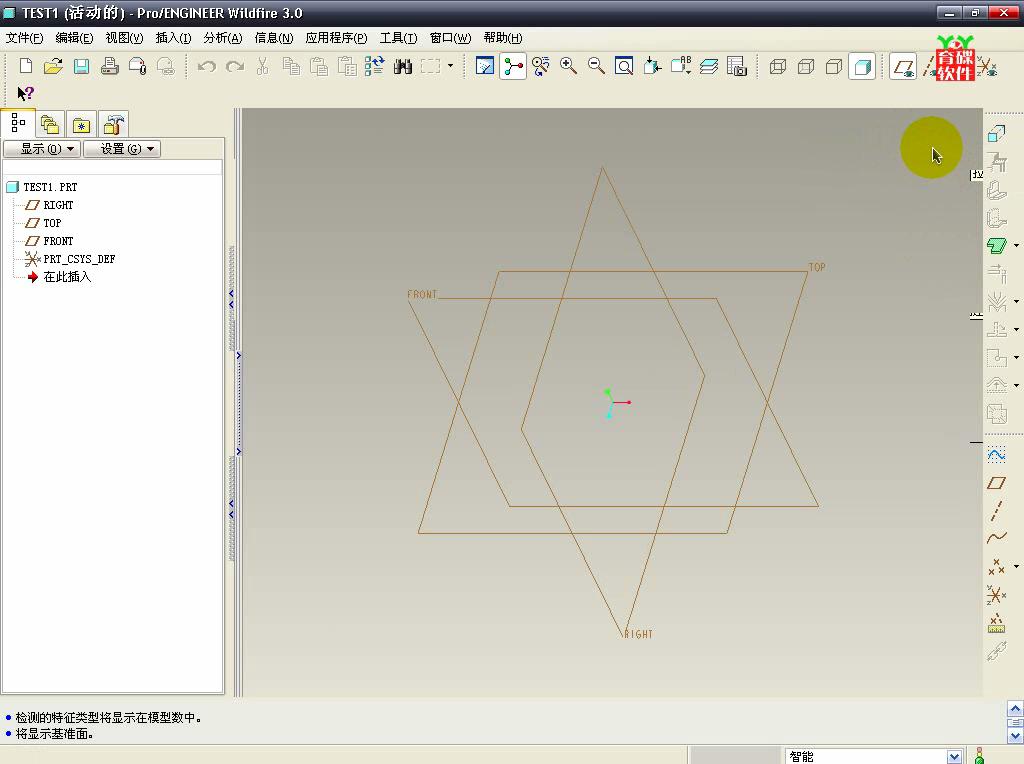Select TEST1.PRT root in model tree
Viewport: 1024px width, 764px height.
pyautogui.click(x=42, y=187)
